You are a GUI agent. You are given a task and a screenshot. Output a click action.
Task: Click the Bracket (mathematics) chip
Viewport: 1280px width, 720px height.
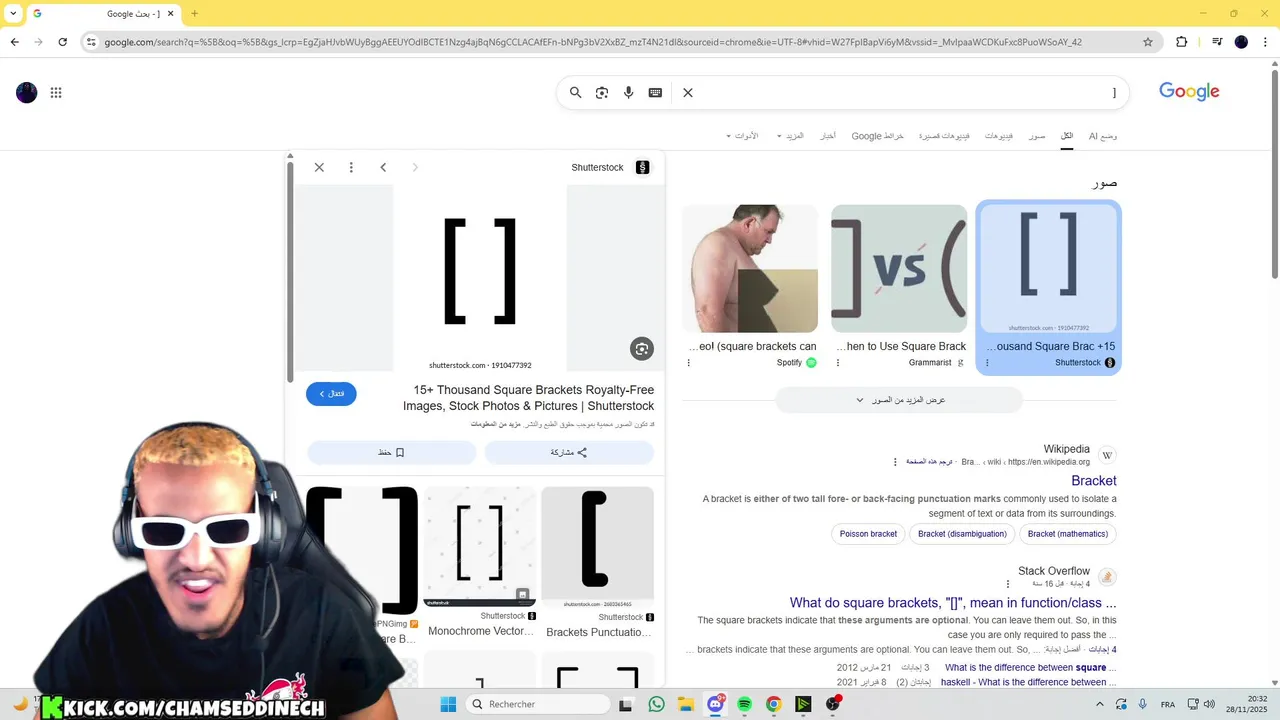1068,534
